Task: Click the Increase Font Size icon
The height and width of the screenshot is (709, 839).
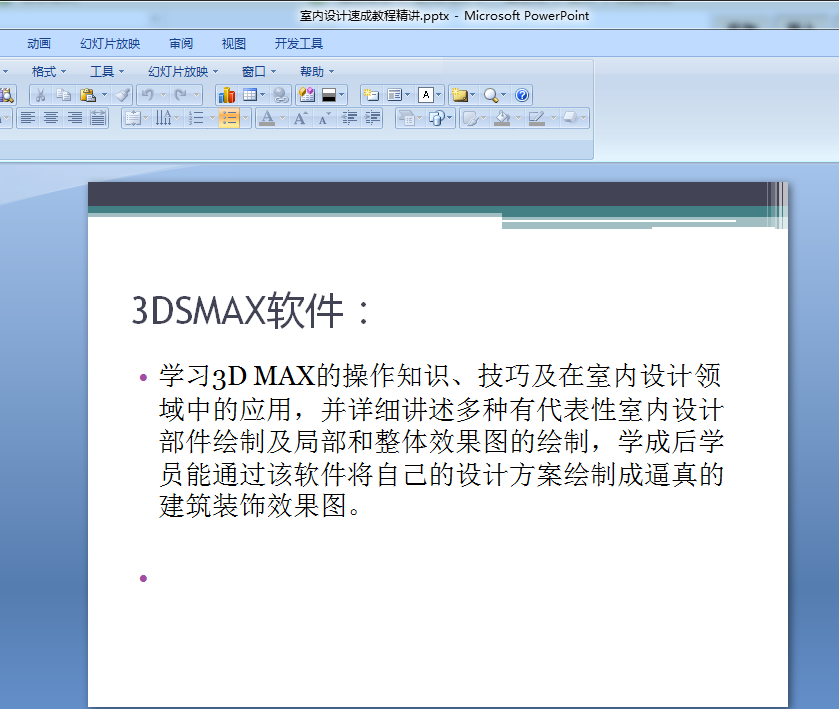Action: (x=300, y=118)
